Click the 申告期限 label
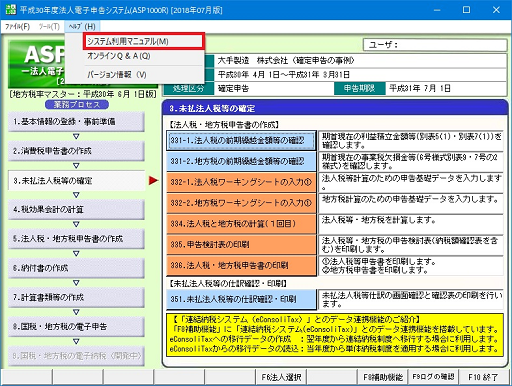This screenshot has width=512, height=386. tap(359, 88)
